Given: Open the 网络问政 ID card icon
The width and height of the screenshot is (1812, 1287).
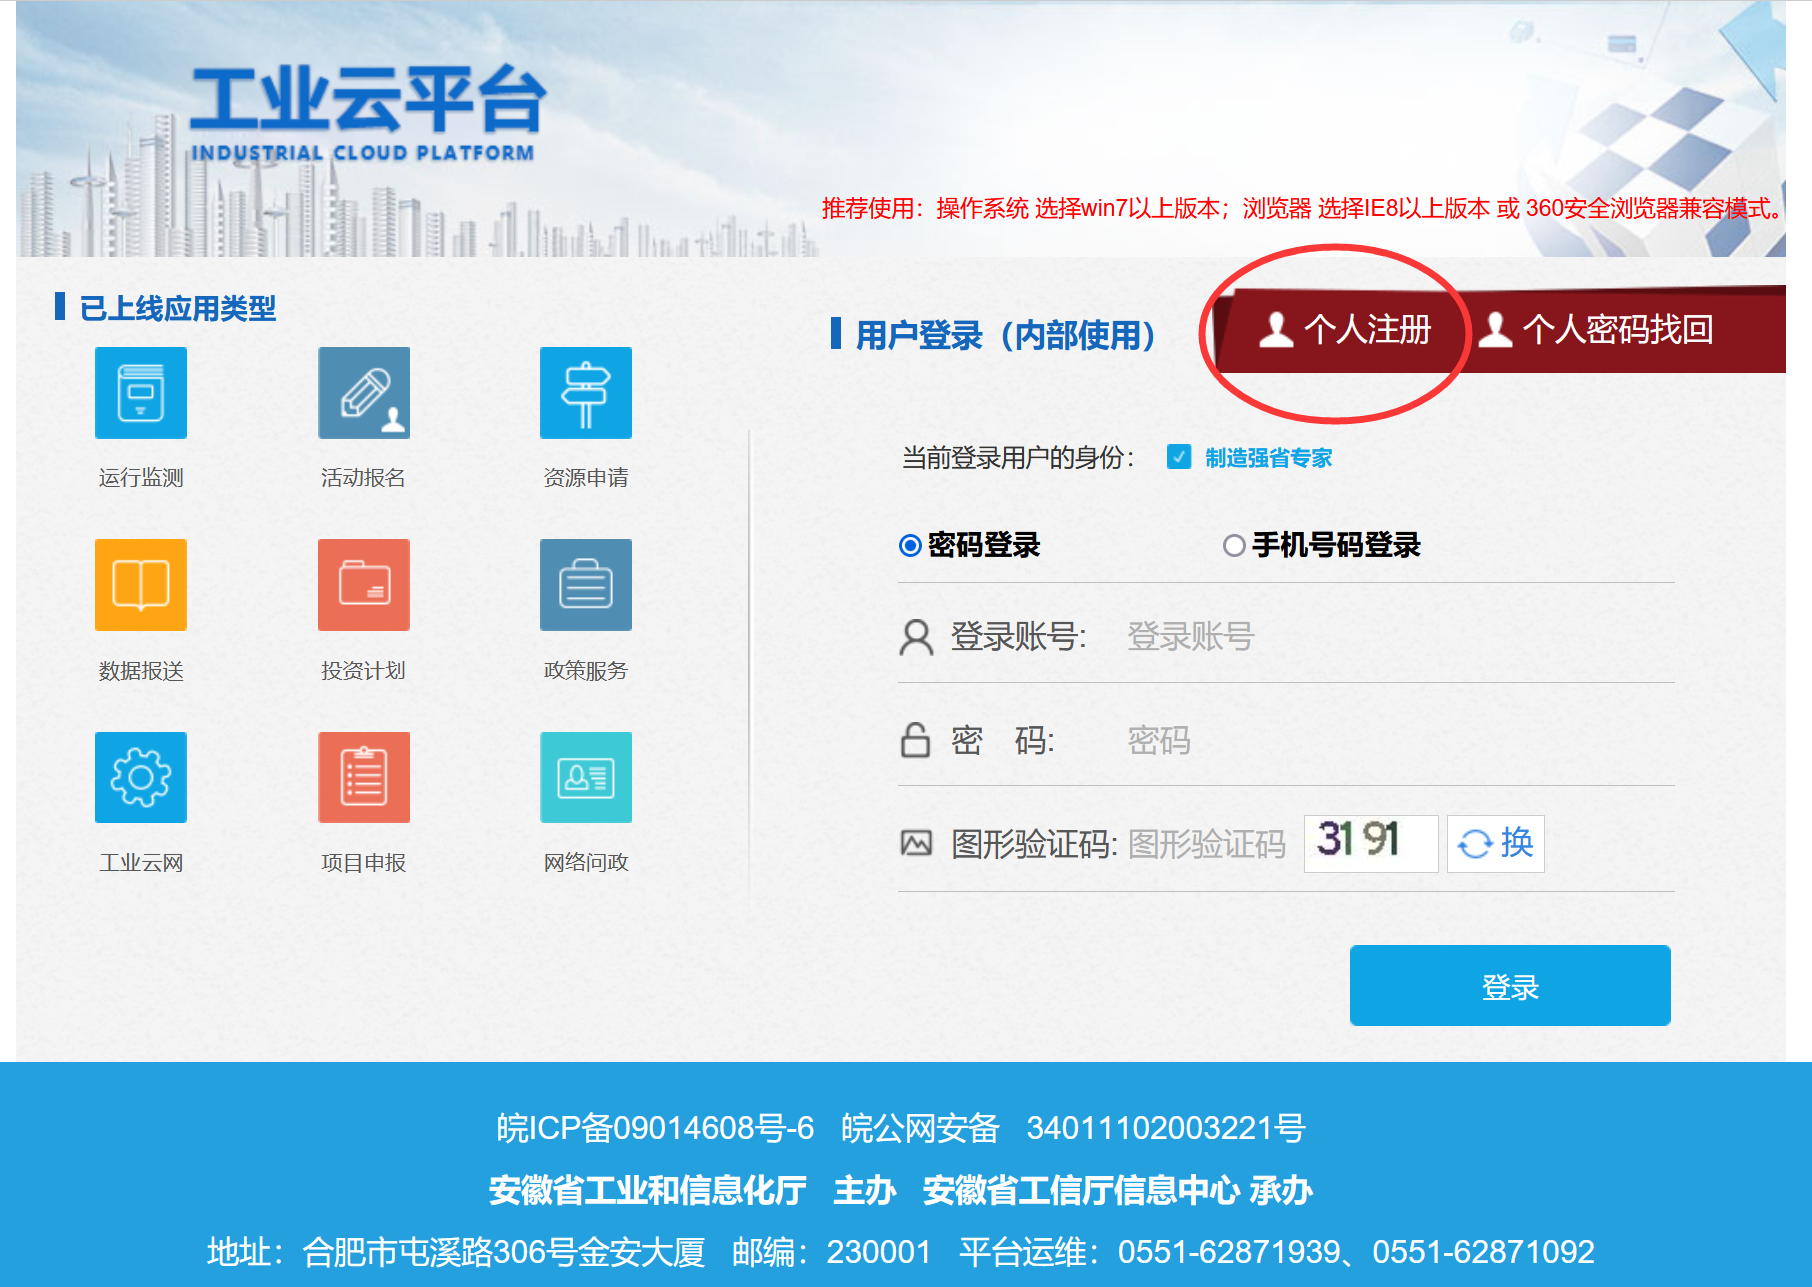Looking at the screenshot, I should [586, 778].
